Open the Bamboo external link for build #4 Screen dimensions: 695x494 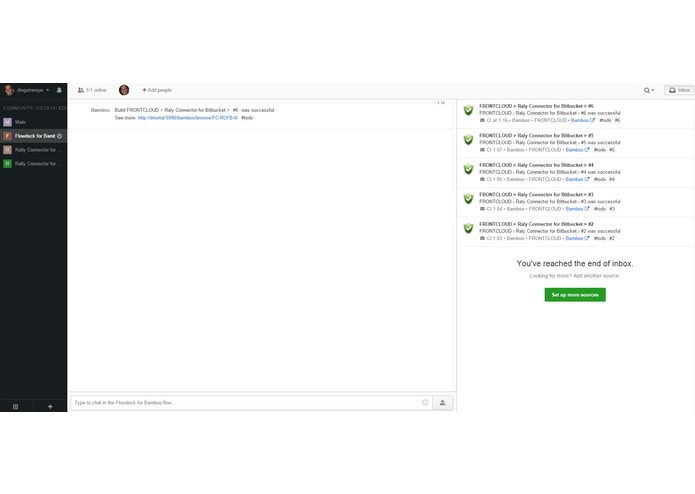pos(577,179)
